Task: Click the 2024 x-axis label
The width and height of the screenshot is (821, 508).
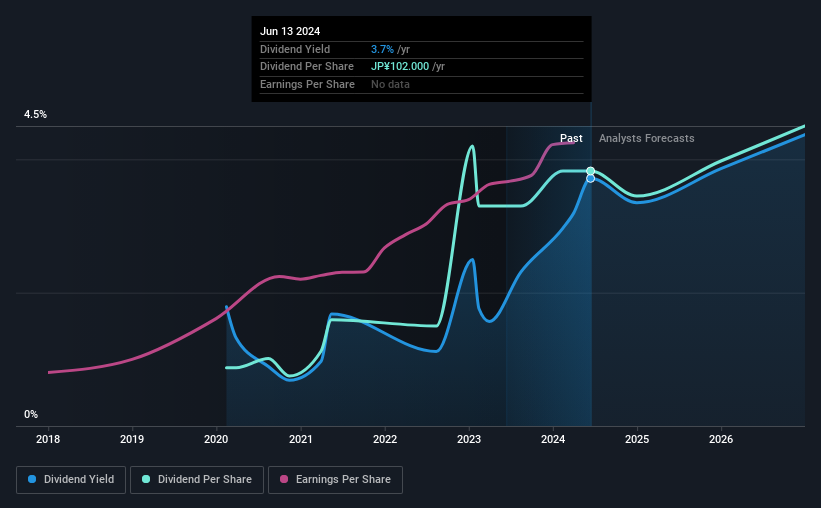Action: [553, 439]
